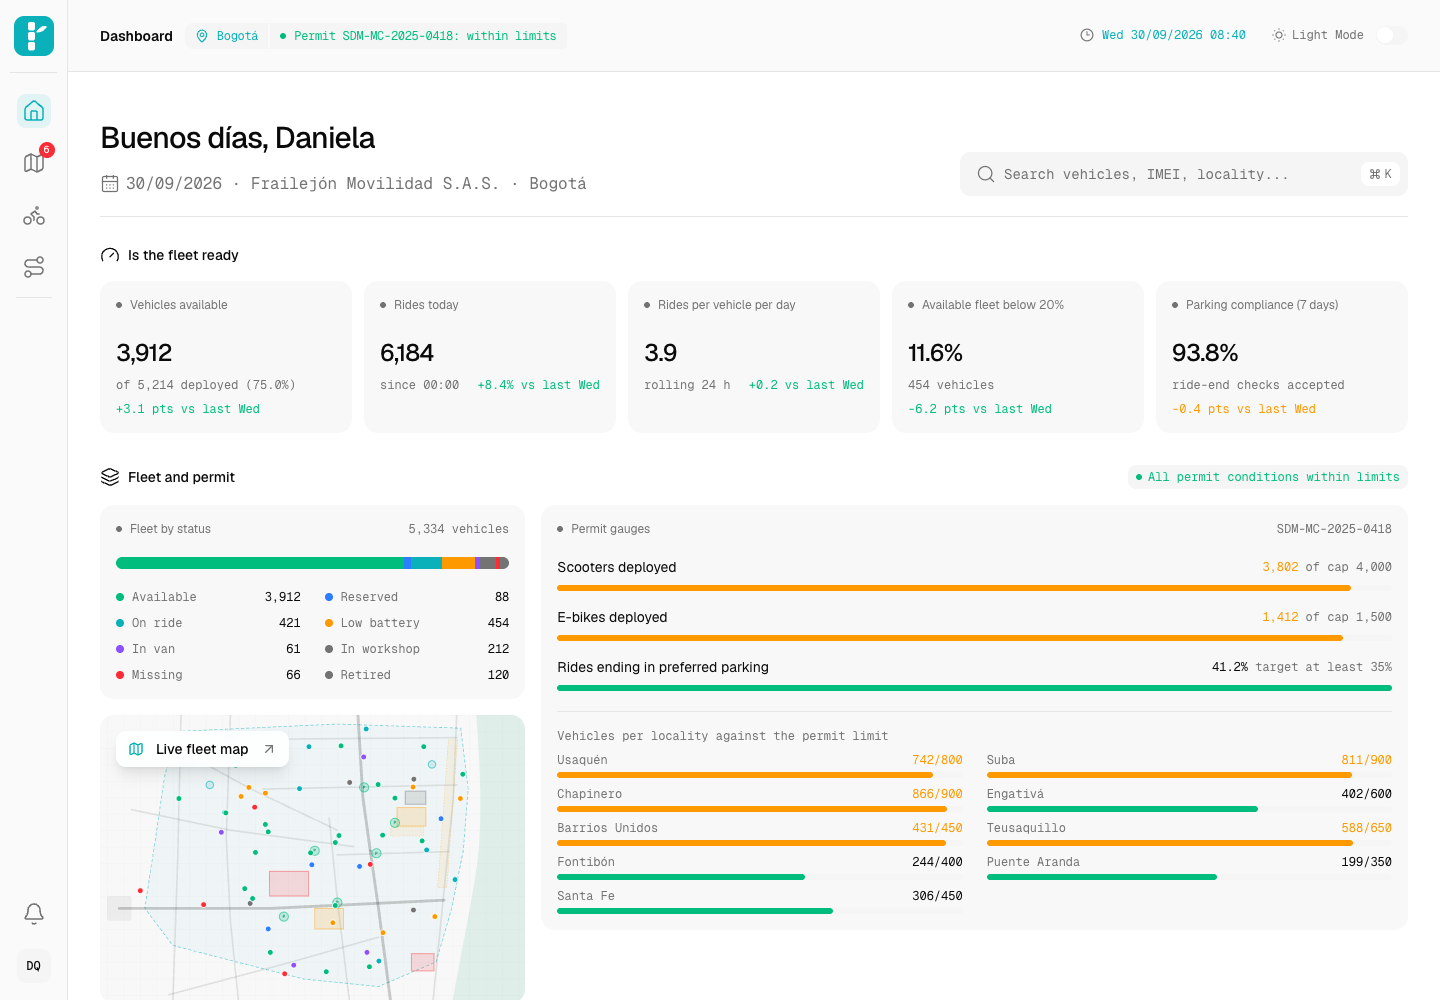Image resolution: width=1440 pixels, height=1000 pixels.
Task: Click the Scooters deployed progress bar
Action: [x=974, y=588]
